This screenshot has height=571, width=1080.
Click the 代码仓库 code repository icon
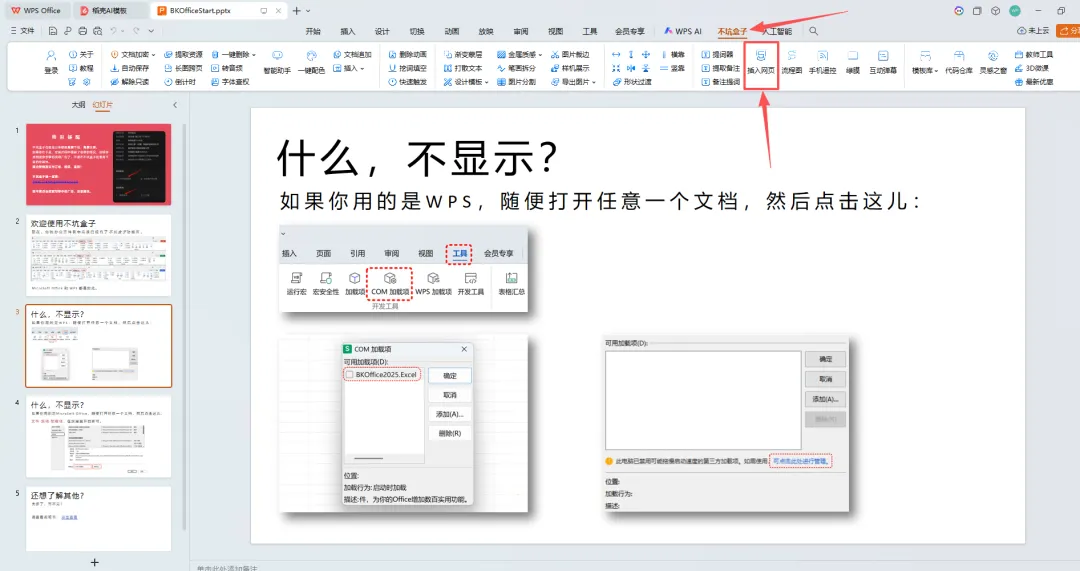click(x=959, y=62)
